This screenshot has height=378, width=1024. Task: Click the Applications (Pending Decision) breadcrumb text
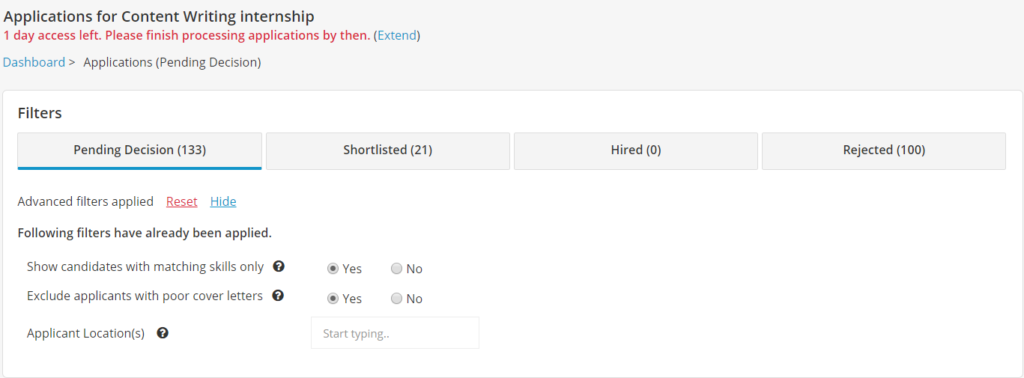[x=172, y=63]
